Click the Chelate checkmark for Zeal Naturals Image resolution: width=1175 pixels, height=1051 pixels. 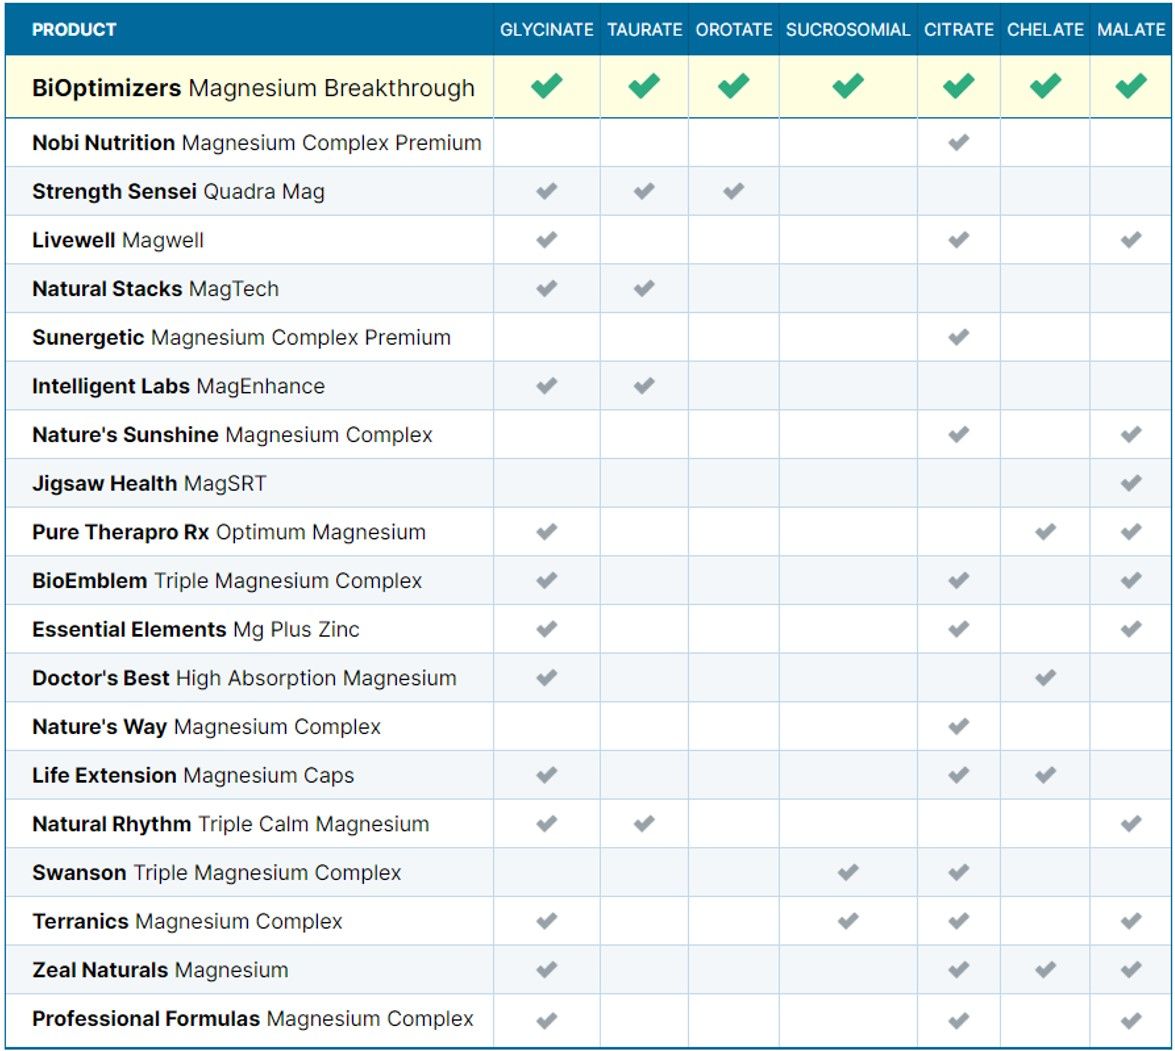(1045, 969)
